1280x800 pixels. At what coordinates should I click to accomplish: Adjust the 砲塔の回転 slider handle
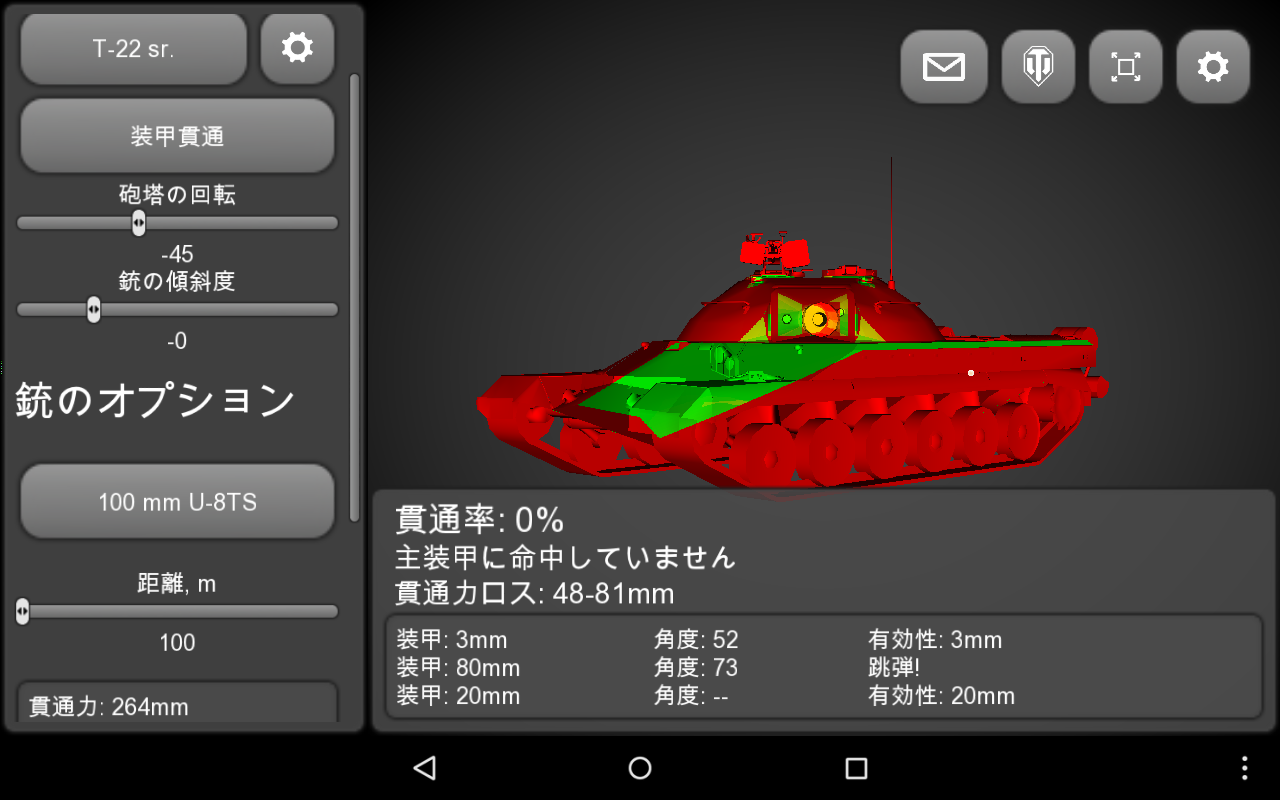(139, 223)
